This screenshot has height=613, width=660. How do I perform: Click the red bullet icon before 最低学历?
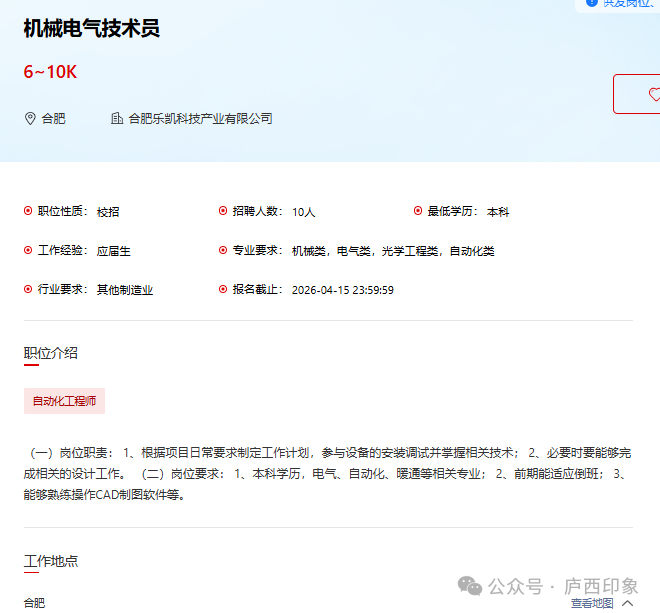(x=418, y=211)
